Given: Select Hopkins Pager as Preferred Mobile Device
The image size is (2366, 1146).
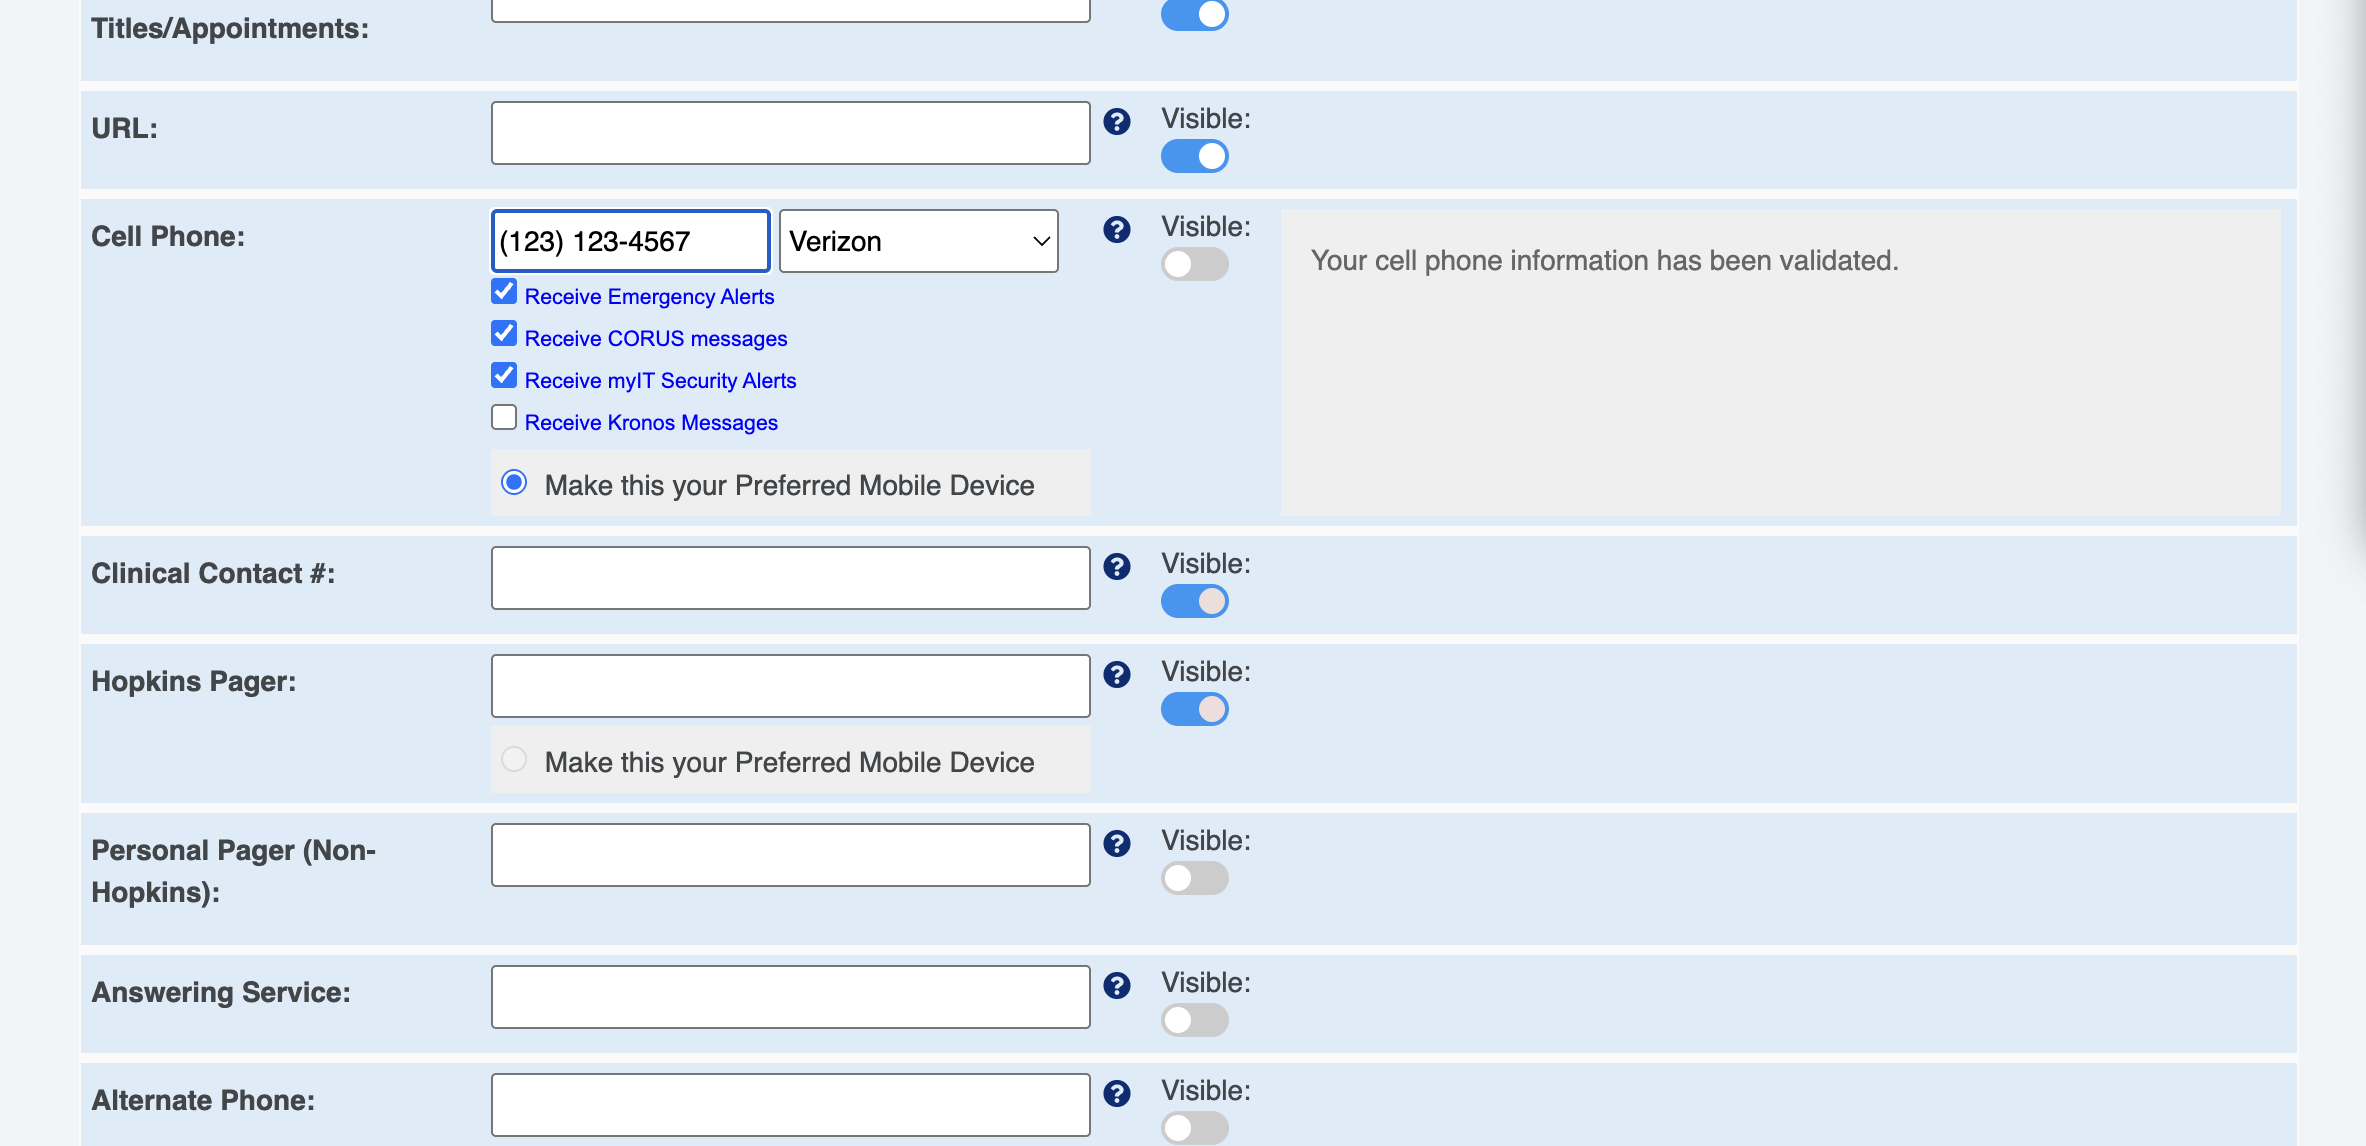Looking at the screenshot, I should [x=514, y=760].
